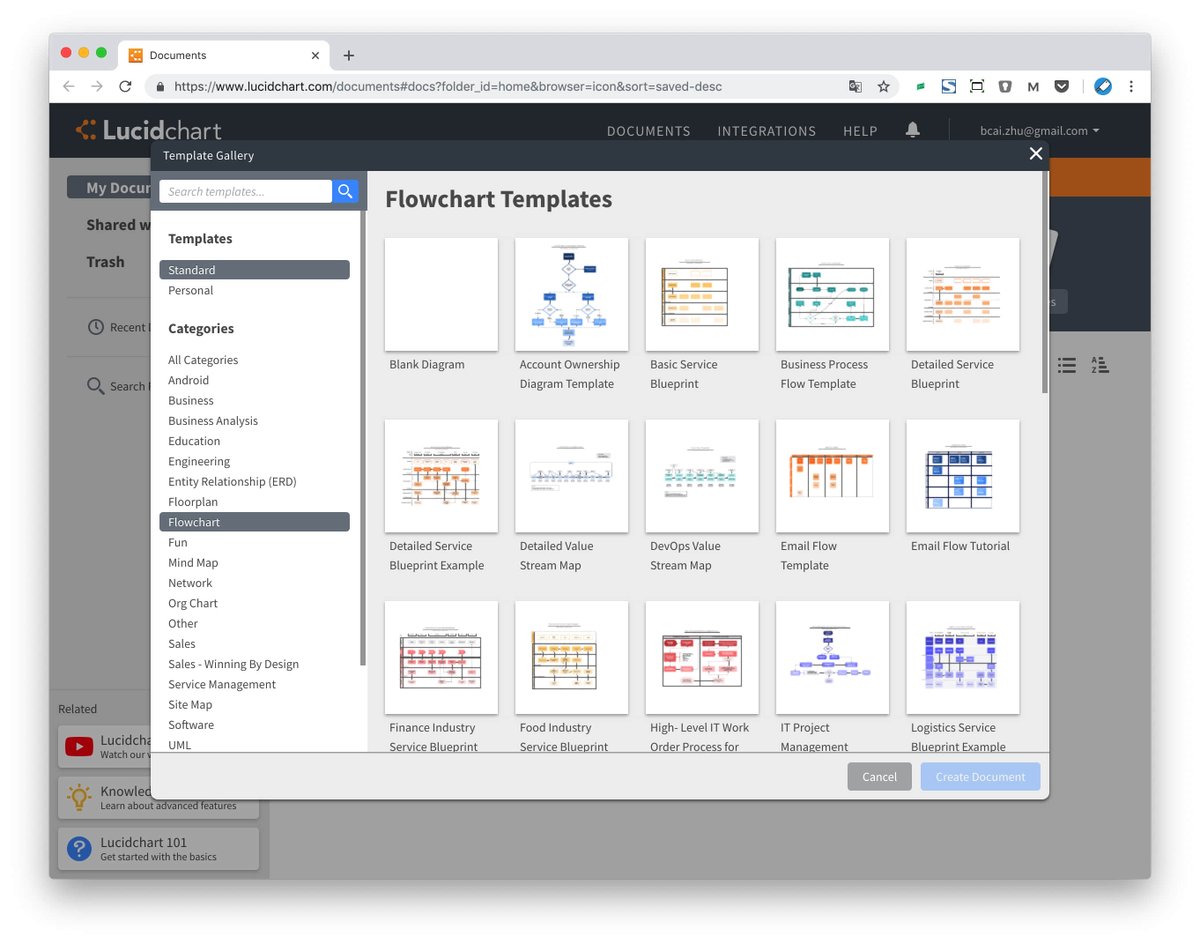Open the DOCUMENTS nav menu

click(648, 131)
